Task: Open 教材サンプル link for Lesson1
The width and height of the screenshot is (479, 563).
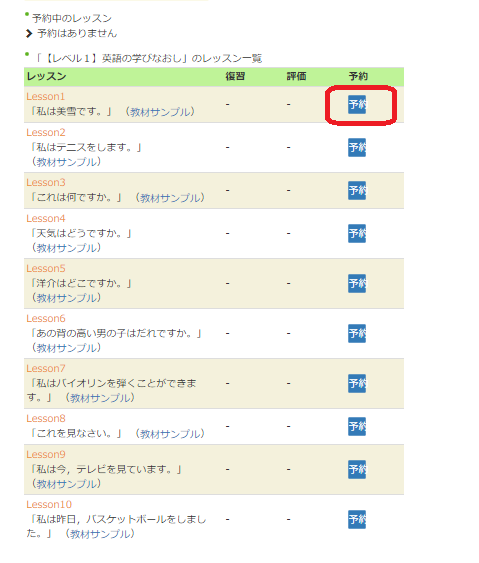Action: coord(159,112)
